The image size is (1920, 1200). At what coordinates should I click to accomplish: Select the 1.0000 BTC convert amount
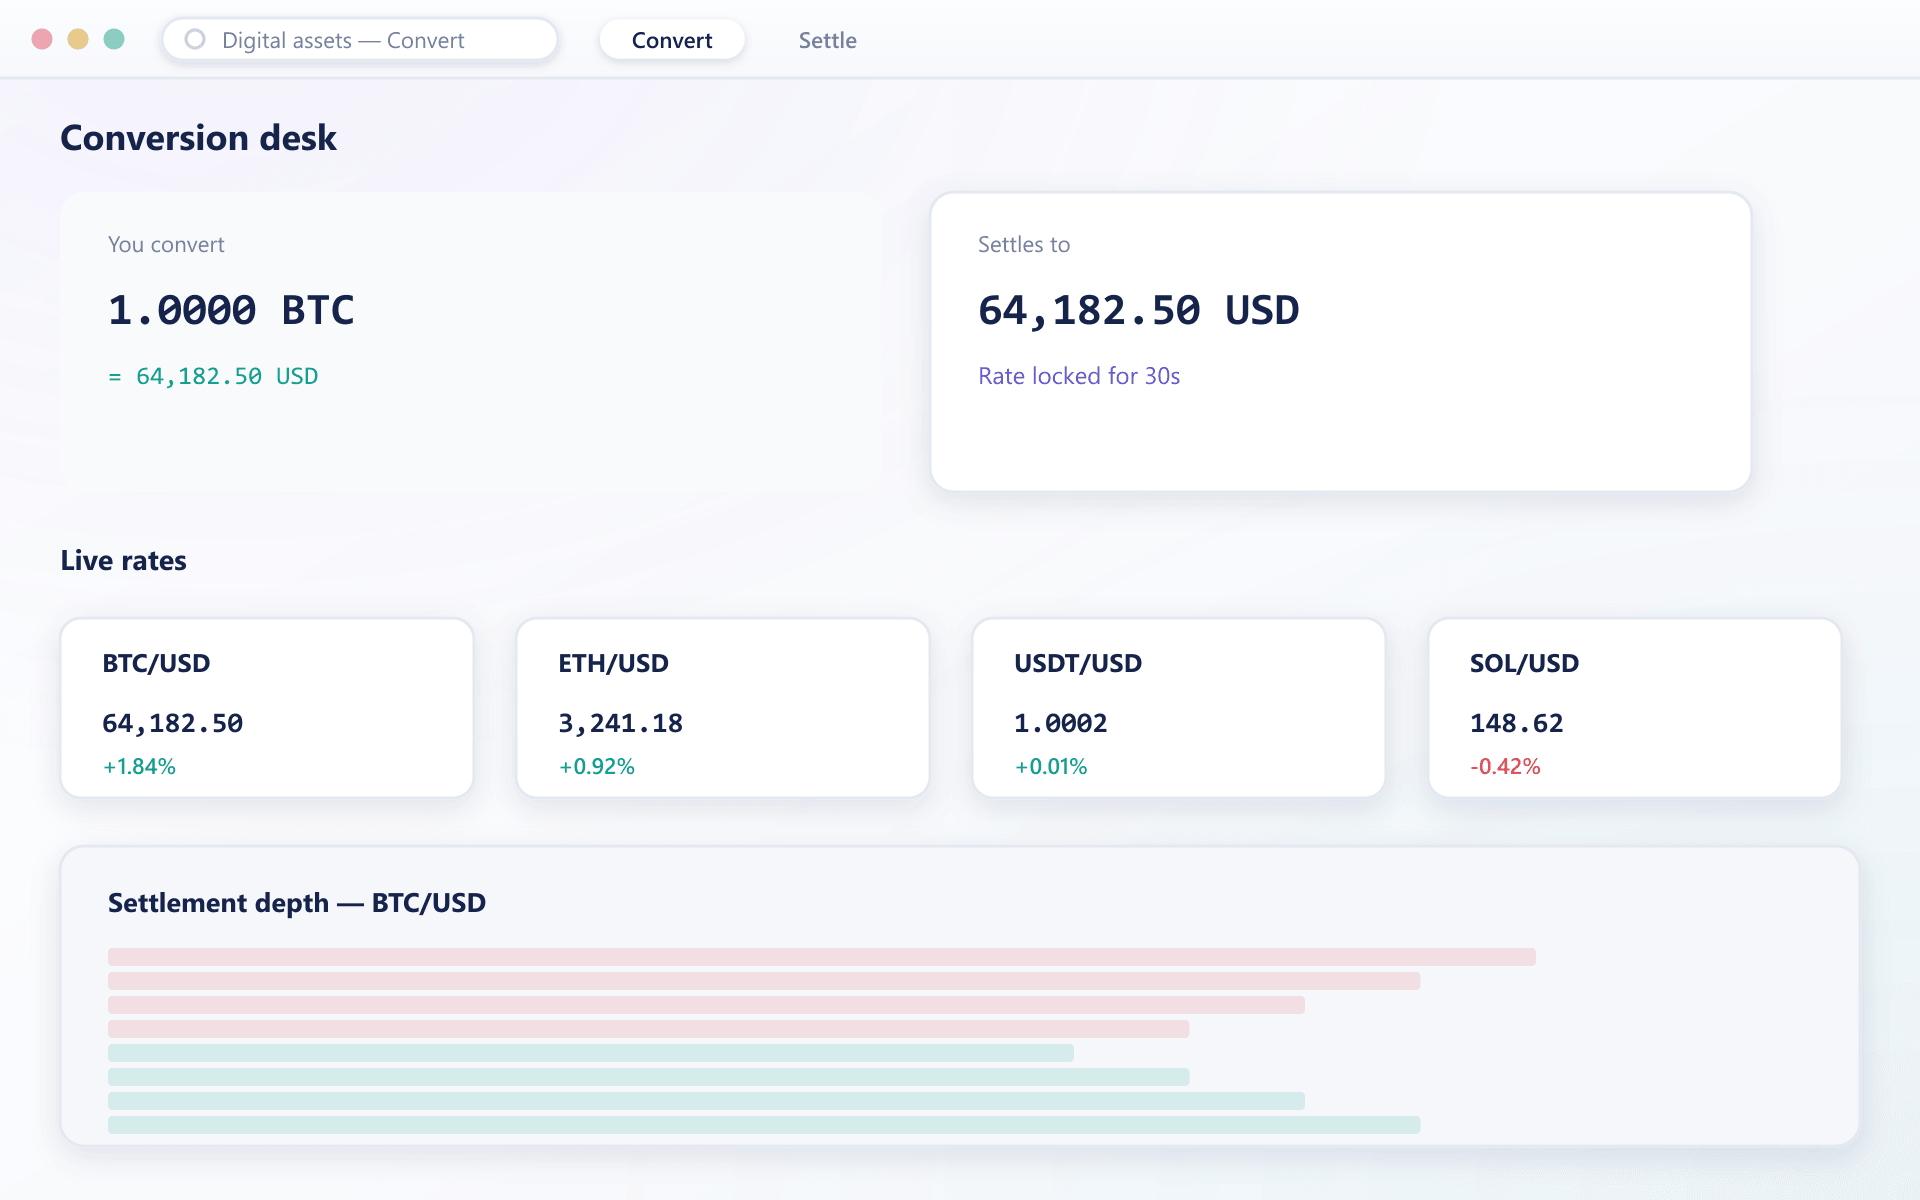click(x=231, y=310)
